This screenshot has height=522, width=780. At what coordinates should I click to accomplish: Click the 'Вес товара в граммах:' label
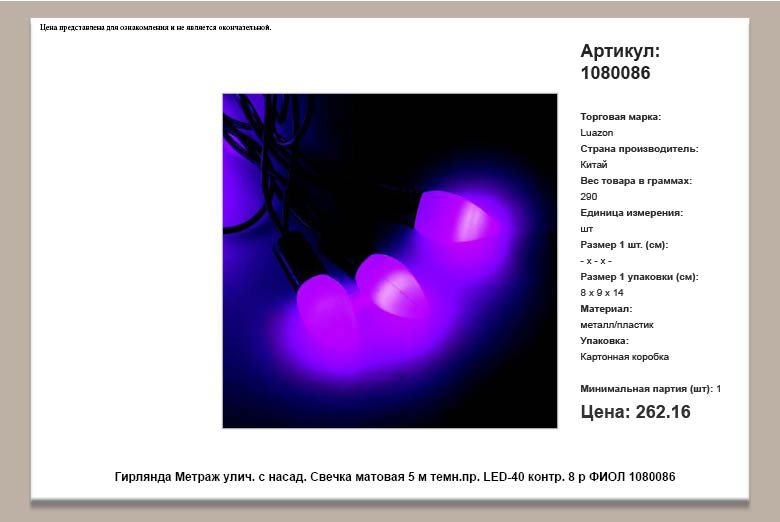636,181
